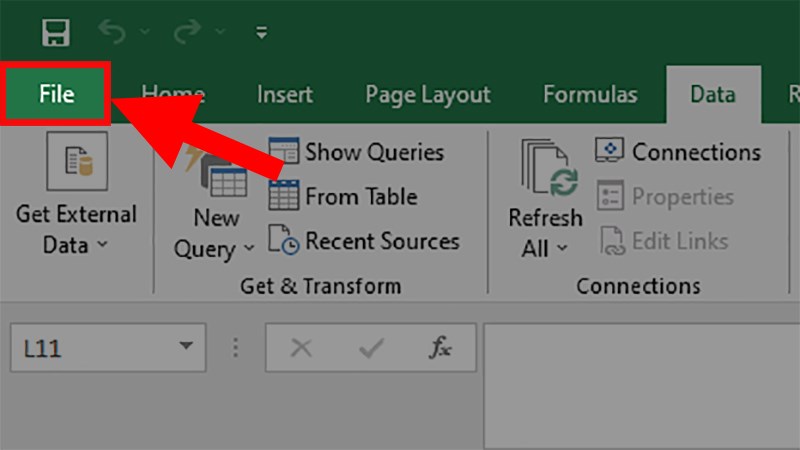
Task: Customize Quick Access Toolbar dropdown
Action: tap(261, 33)
